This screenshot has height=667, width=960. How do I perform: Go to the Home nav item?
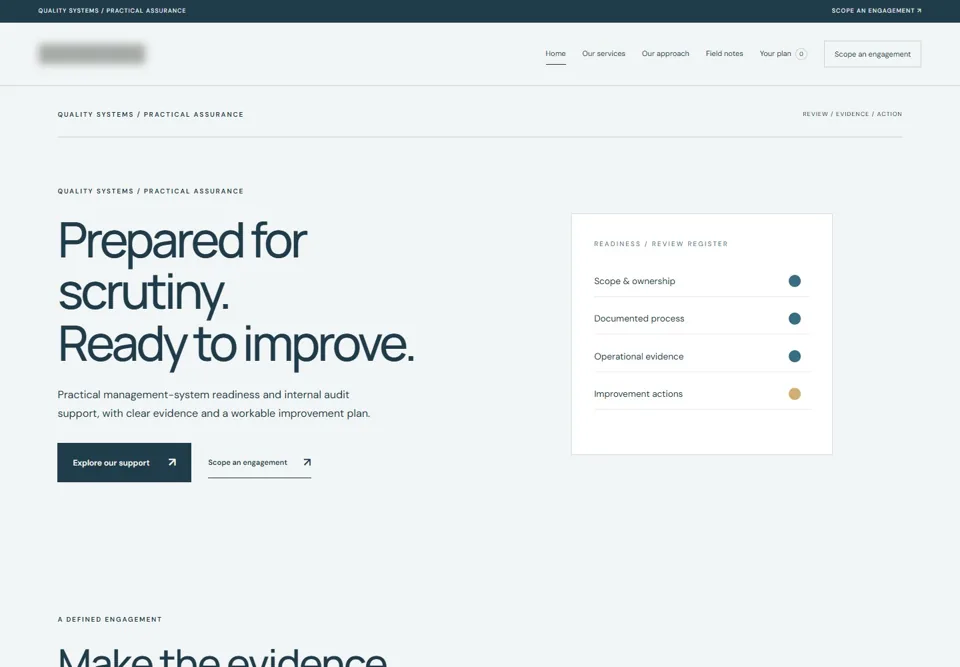555,54
